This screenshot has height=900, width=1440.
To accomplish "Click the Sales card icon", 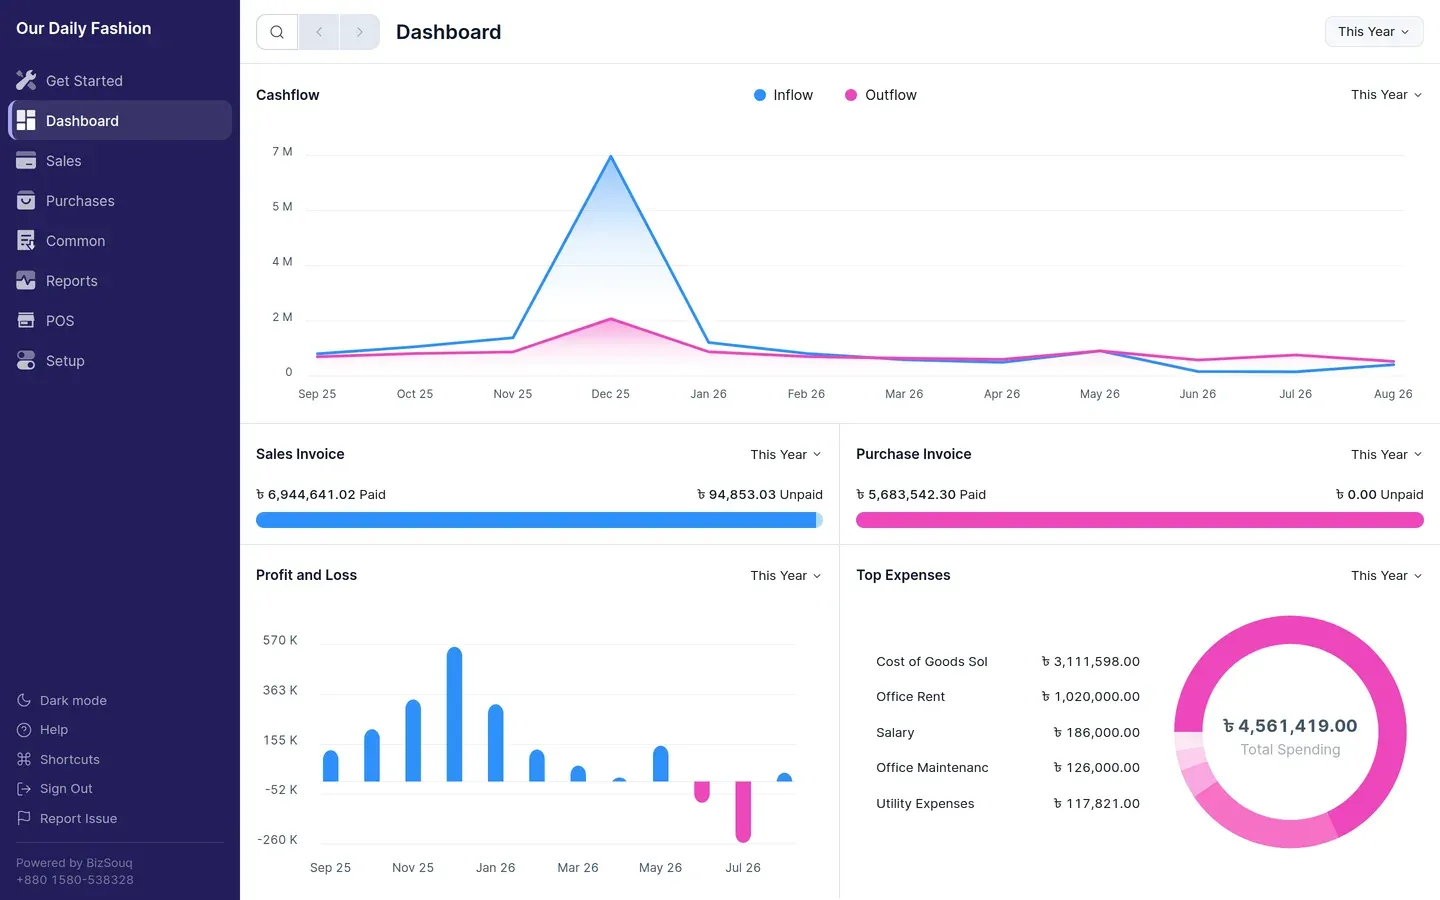I will click(26, 160).
